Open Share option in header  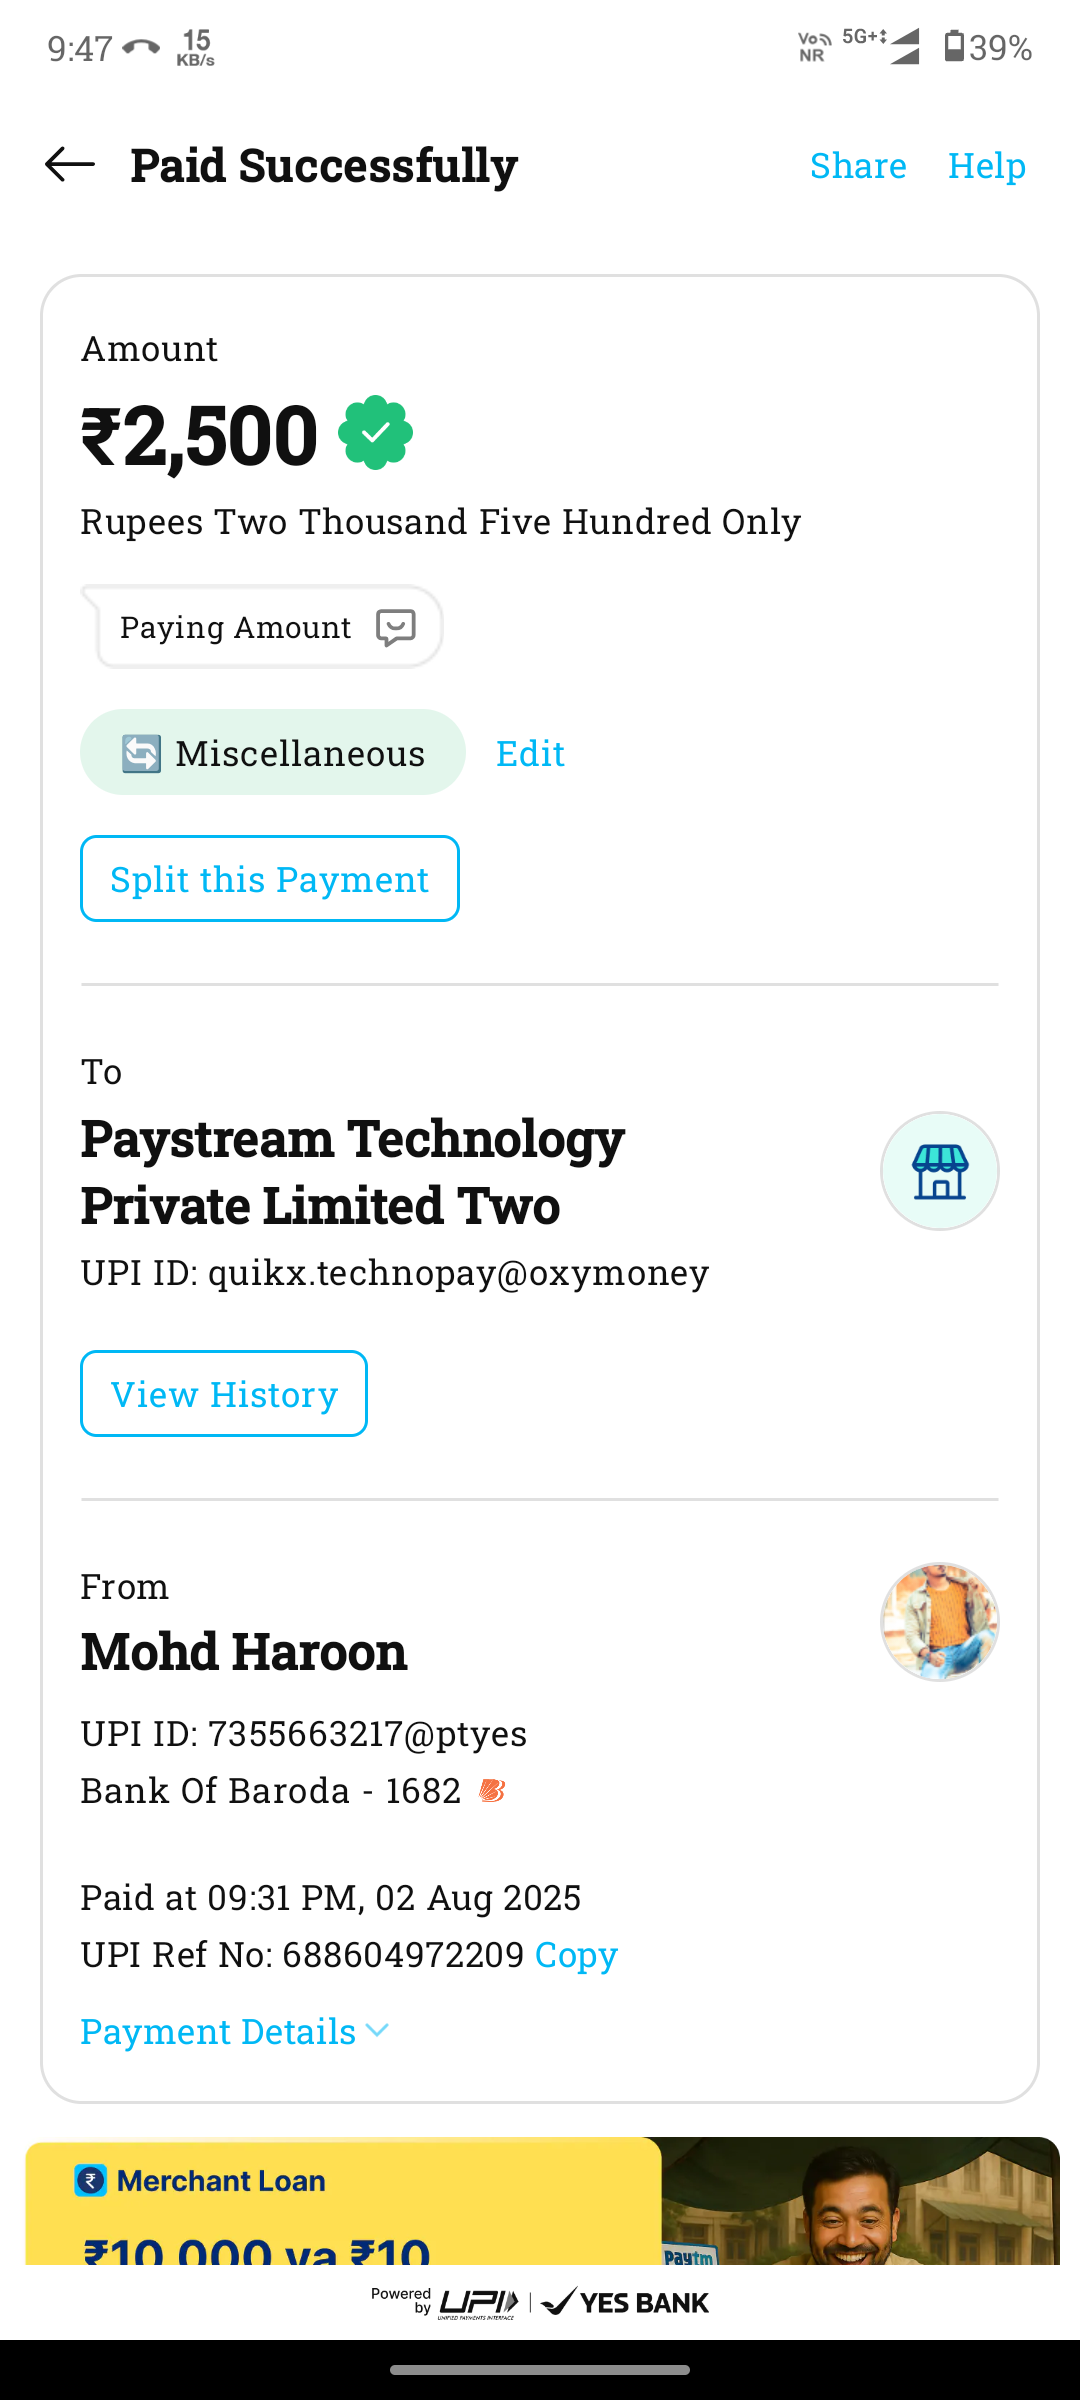(857, 165)
